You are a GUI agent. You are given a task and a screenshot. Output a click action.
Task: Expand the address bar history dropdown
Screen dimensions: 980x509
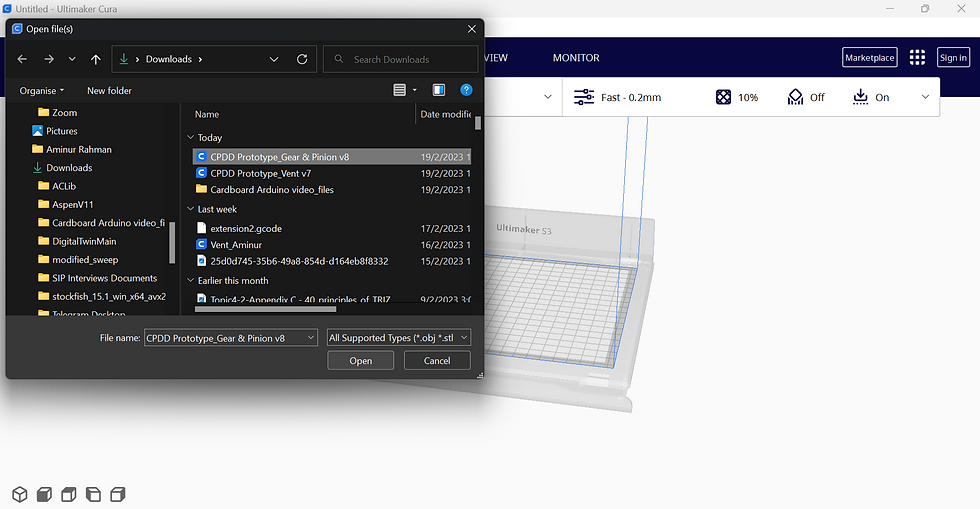274,59
